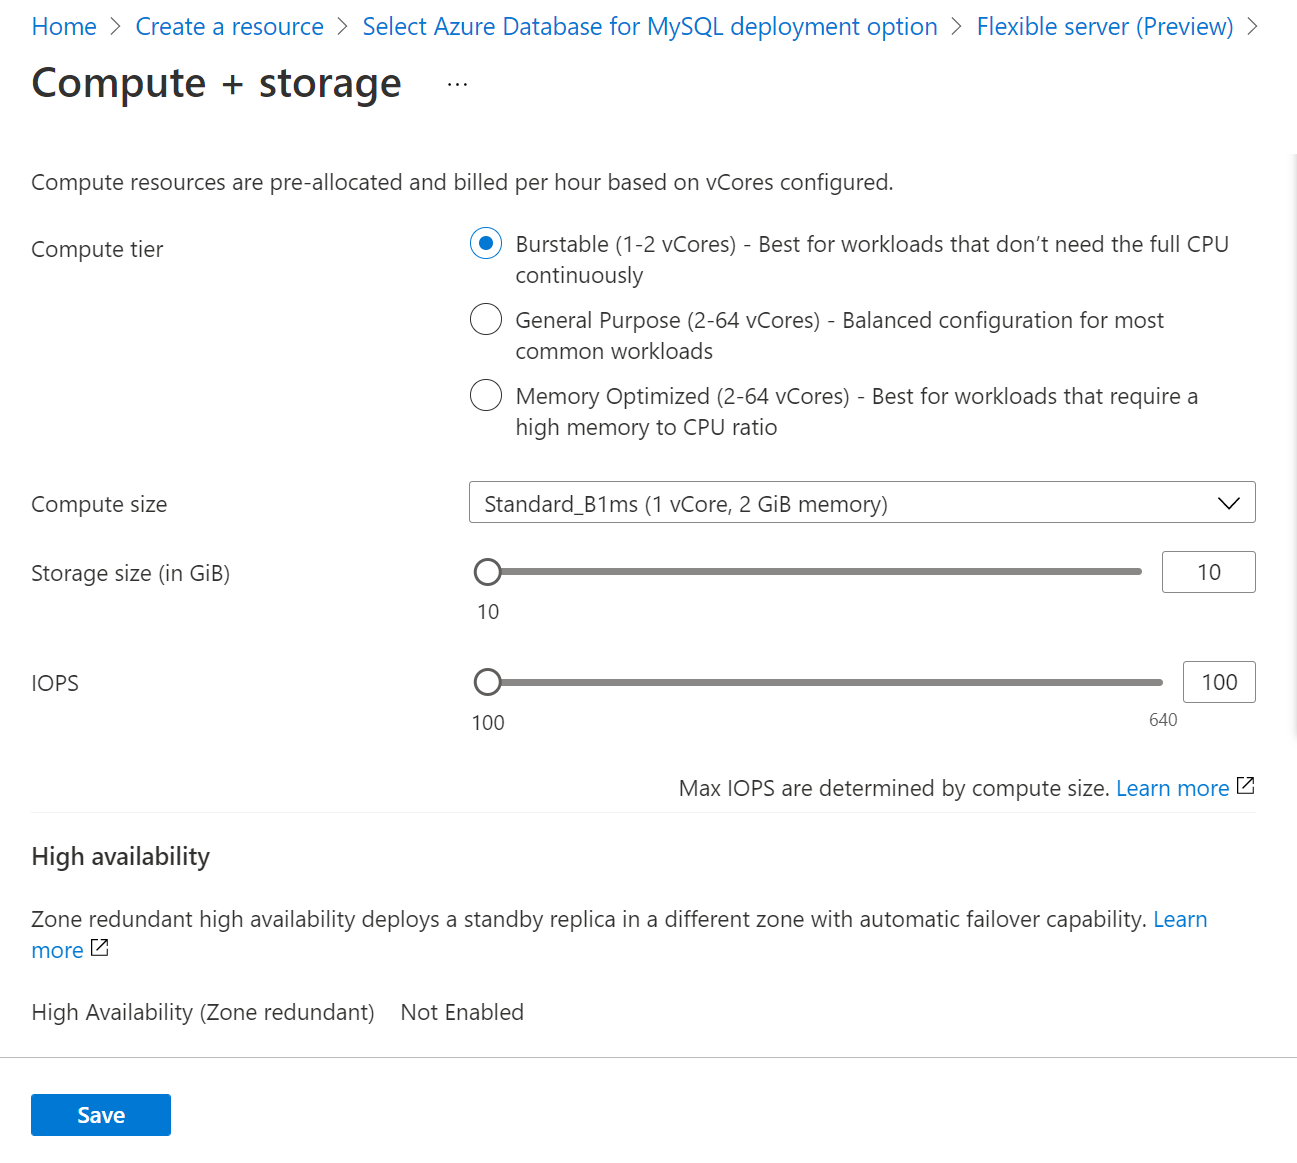Screen dimensions: 1297x1163
Task: Navigate to Create a resource breadcrumb
Action: point(229,27)
